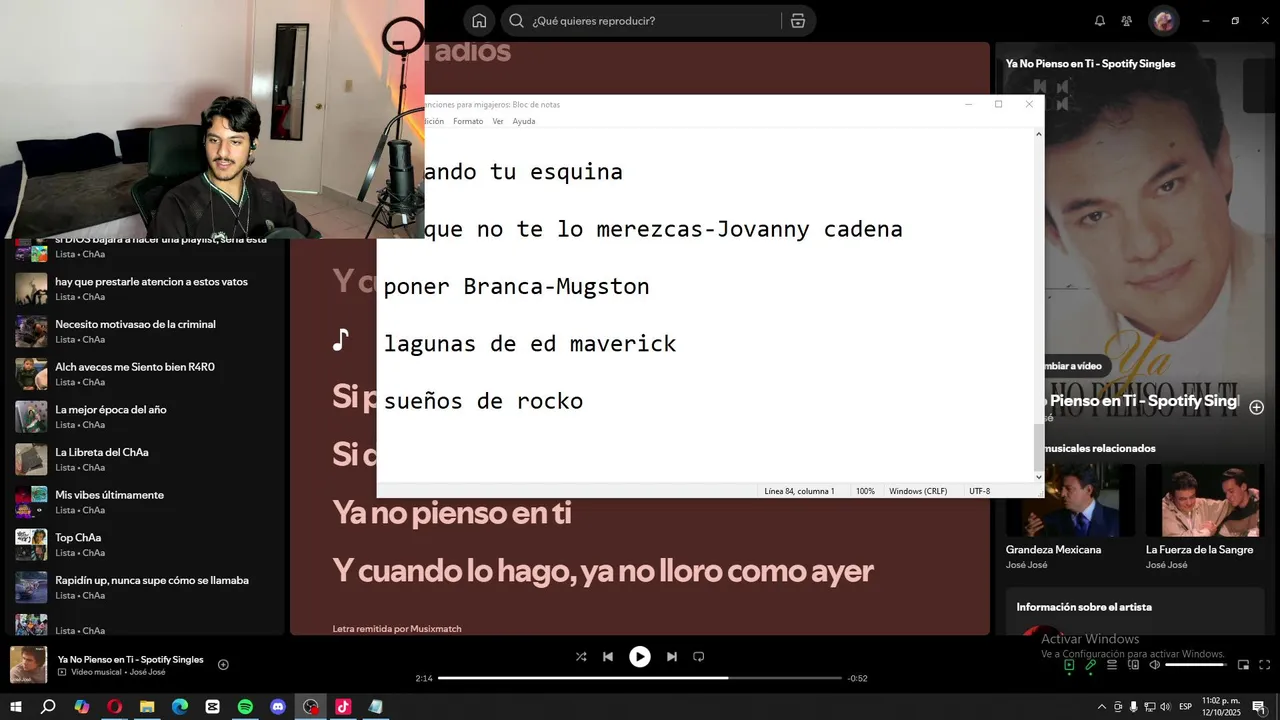Screen dimensions: 1280x720
Task: Toggle repeat mode
Action: (699, 657)
